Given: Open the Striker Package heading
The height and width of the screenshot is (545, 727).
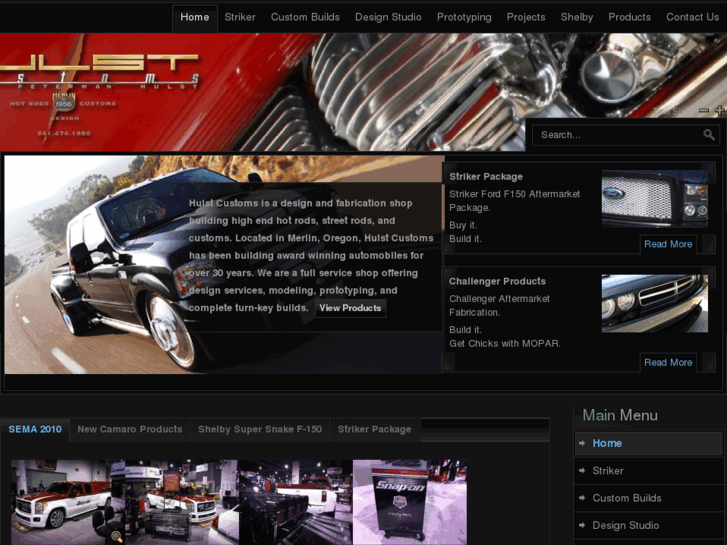Looking at the screenshot, I should pos(486,177).
